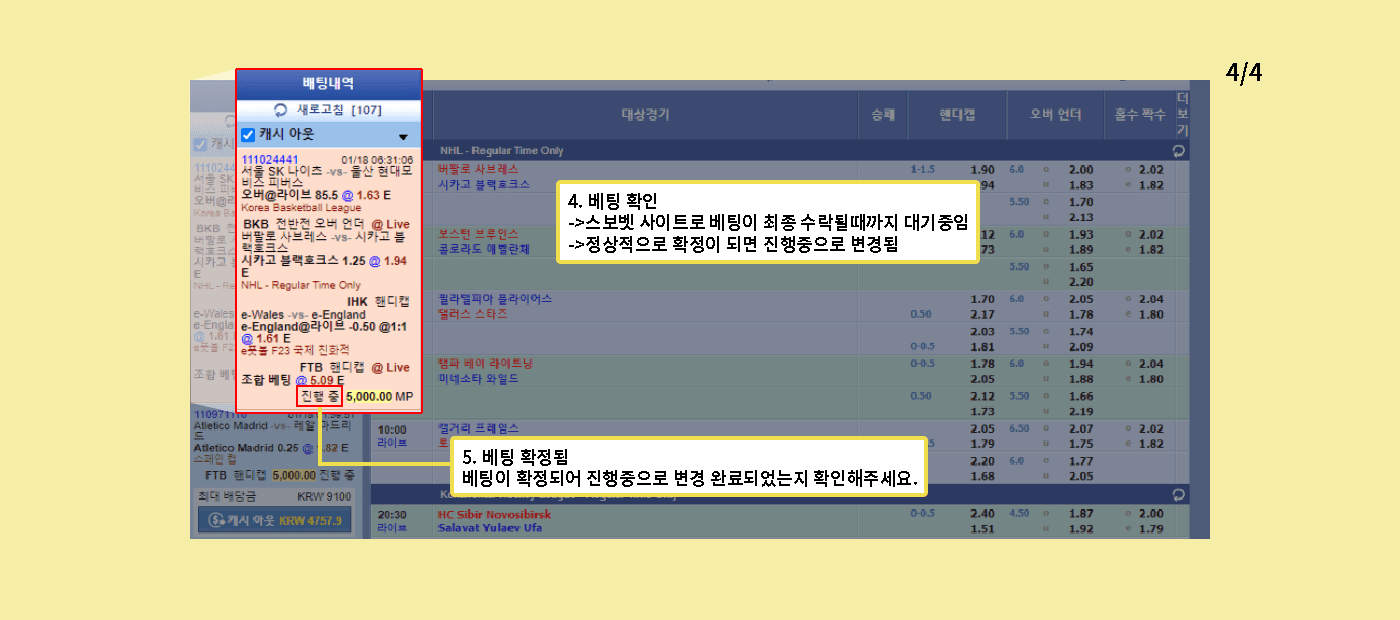
Task: Click the 승패 column header
Action: [883, 114]
